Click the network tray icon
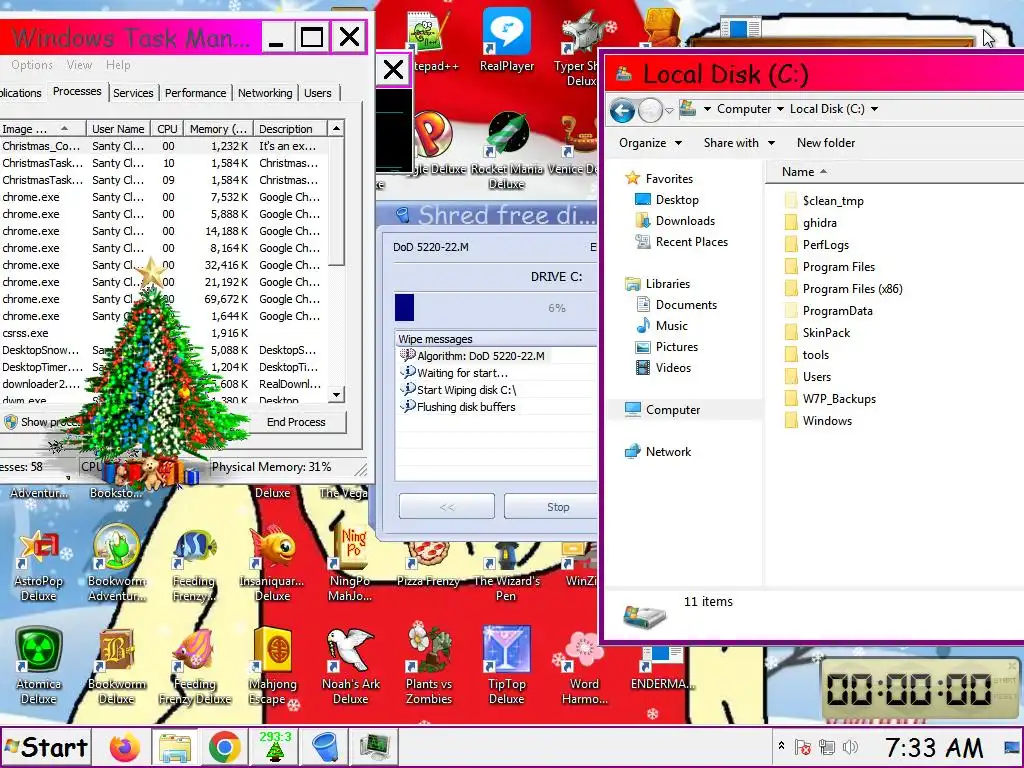 pyautogui.click(x=827, y=747)
